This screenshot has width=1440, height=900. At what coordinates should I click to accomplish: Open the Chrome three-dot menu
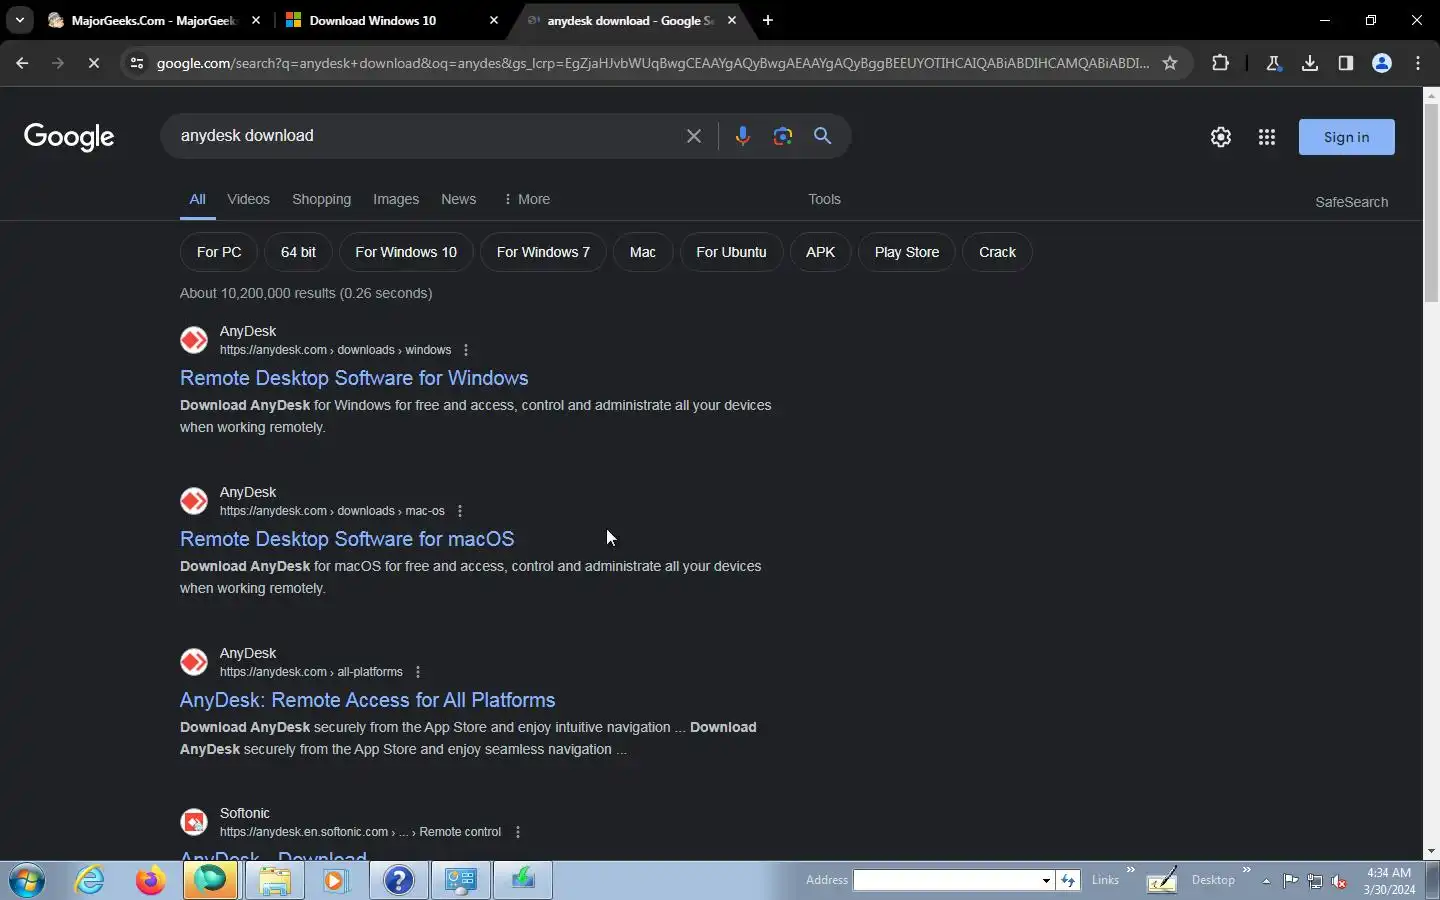tap(1418, 63)
